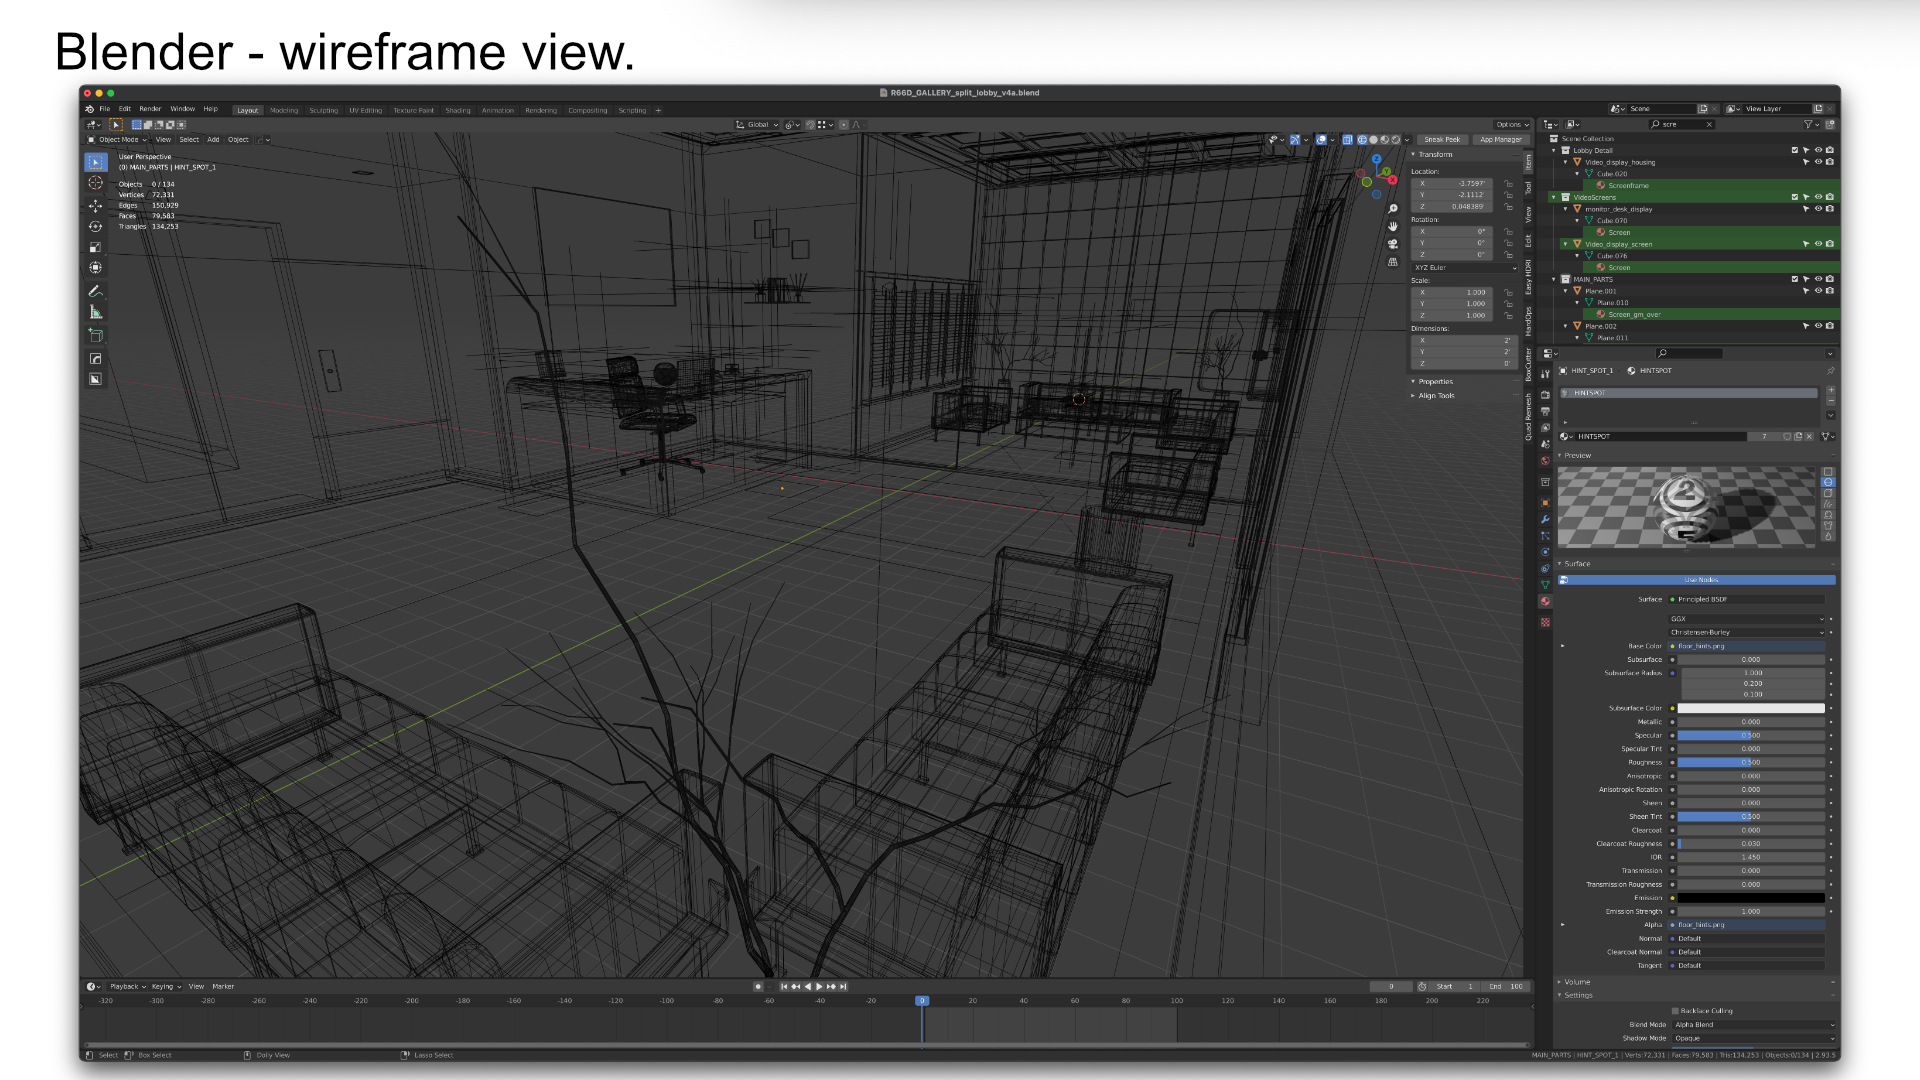
Task: Select the Rotate tool
Action: click(95, 227)
